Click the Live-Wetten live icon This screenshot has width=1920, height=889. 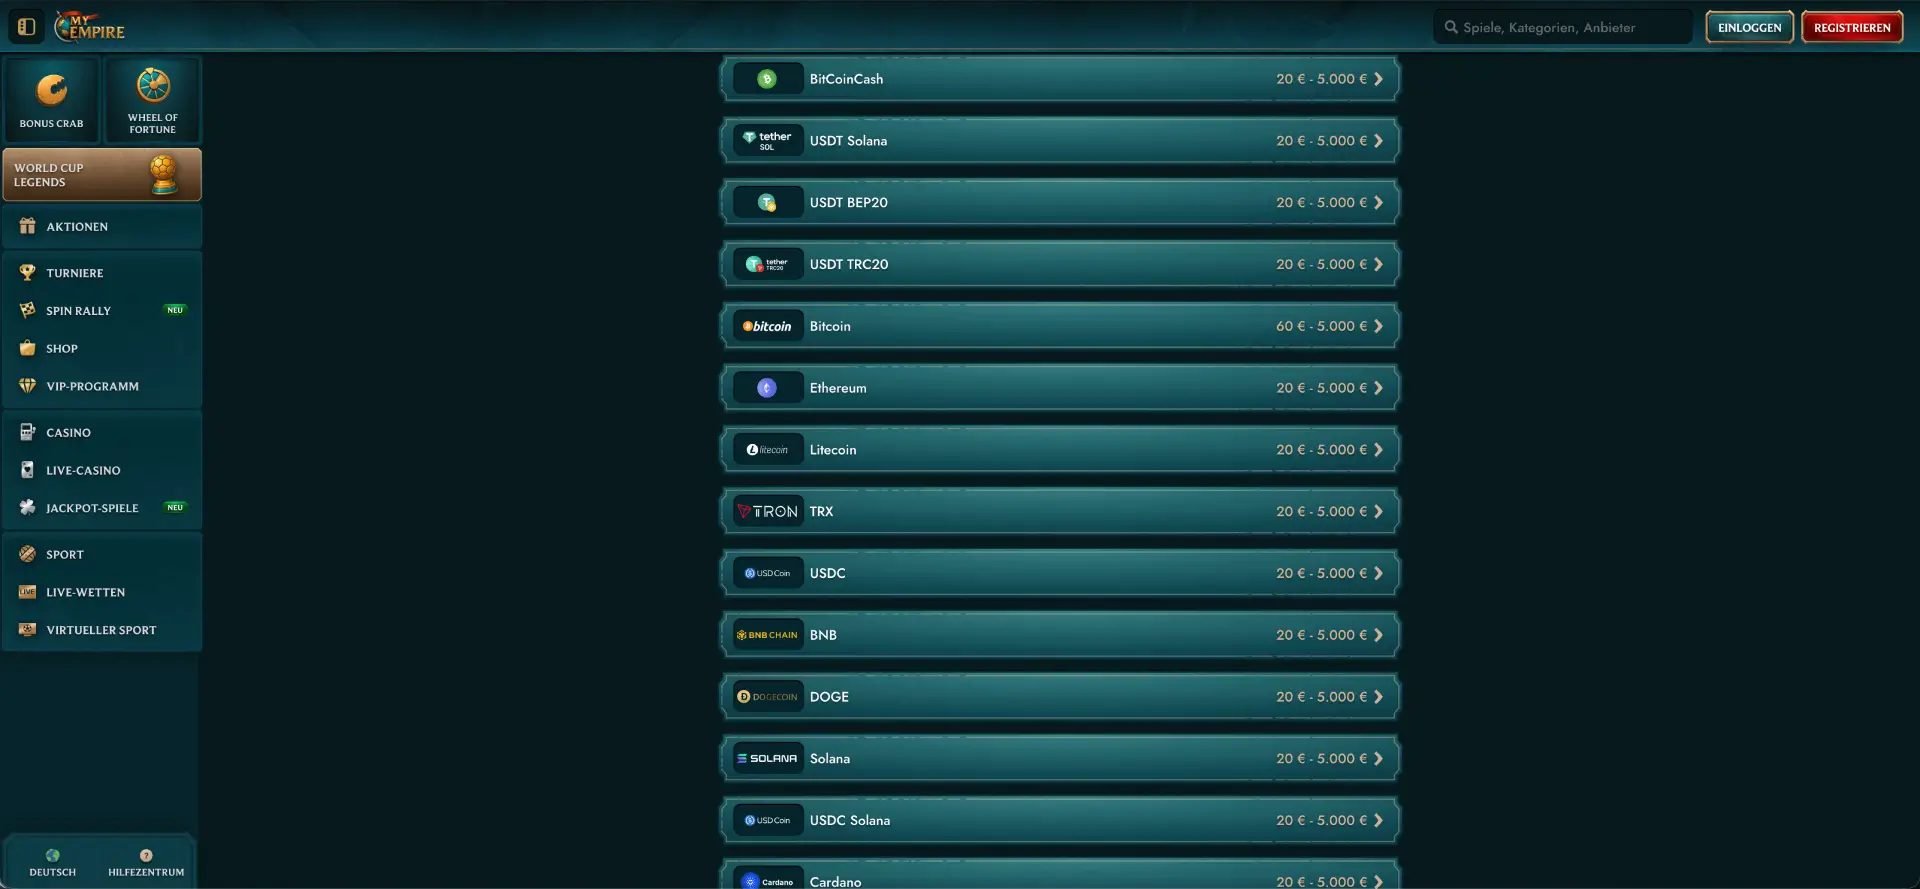coord(28,592)
